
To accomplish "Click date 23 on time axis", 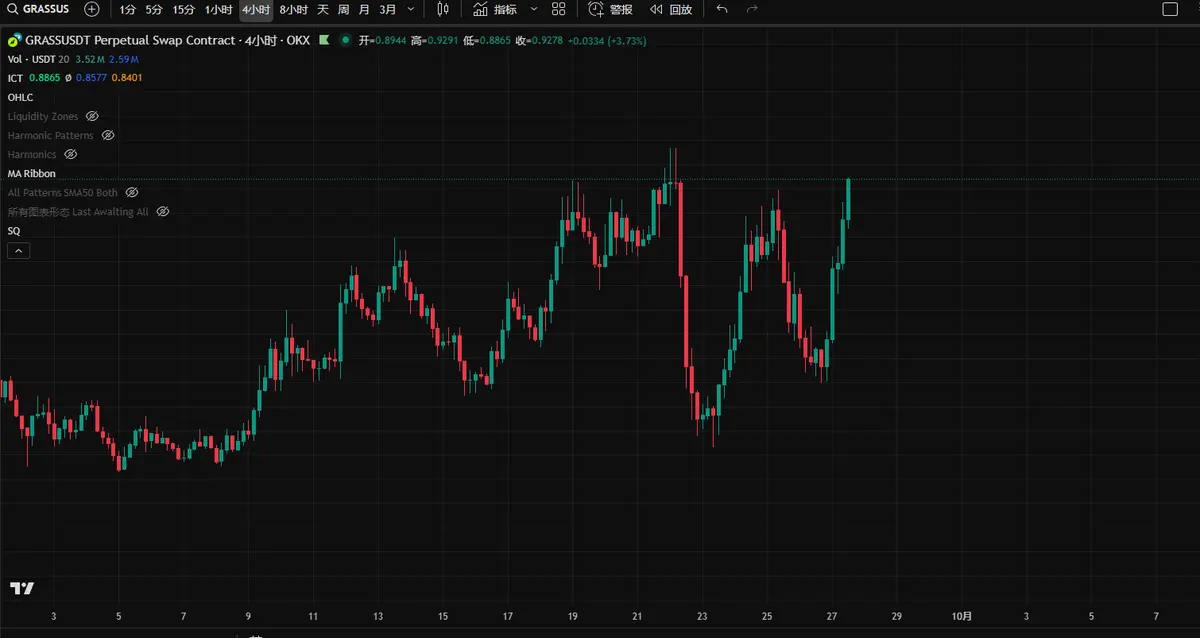I will pos(703,616).
